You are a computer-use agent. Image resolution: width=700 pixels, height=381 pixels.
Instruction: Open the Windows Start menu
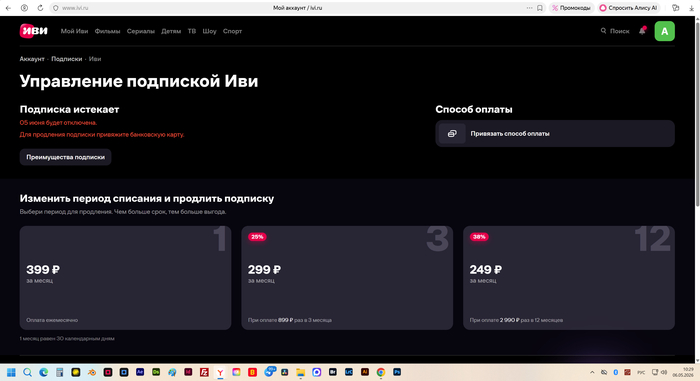[11, 373]
